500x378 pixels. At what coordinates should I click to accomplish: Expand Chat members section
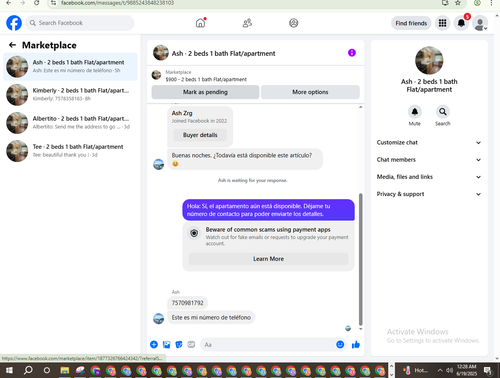429,160
